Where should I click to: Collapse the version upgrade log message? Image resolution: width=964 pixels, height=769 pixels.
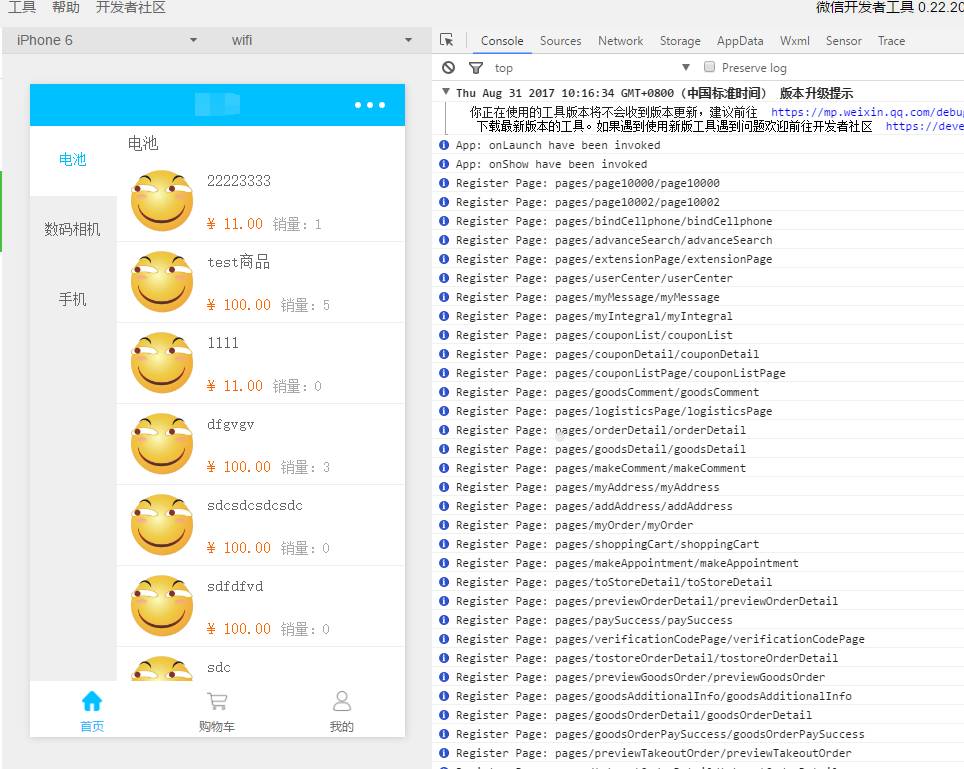(446, 92)
